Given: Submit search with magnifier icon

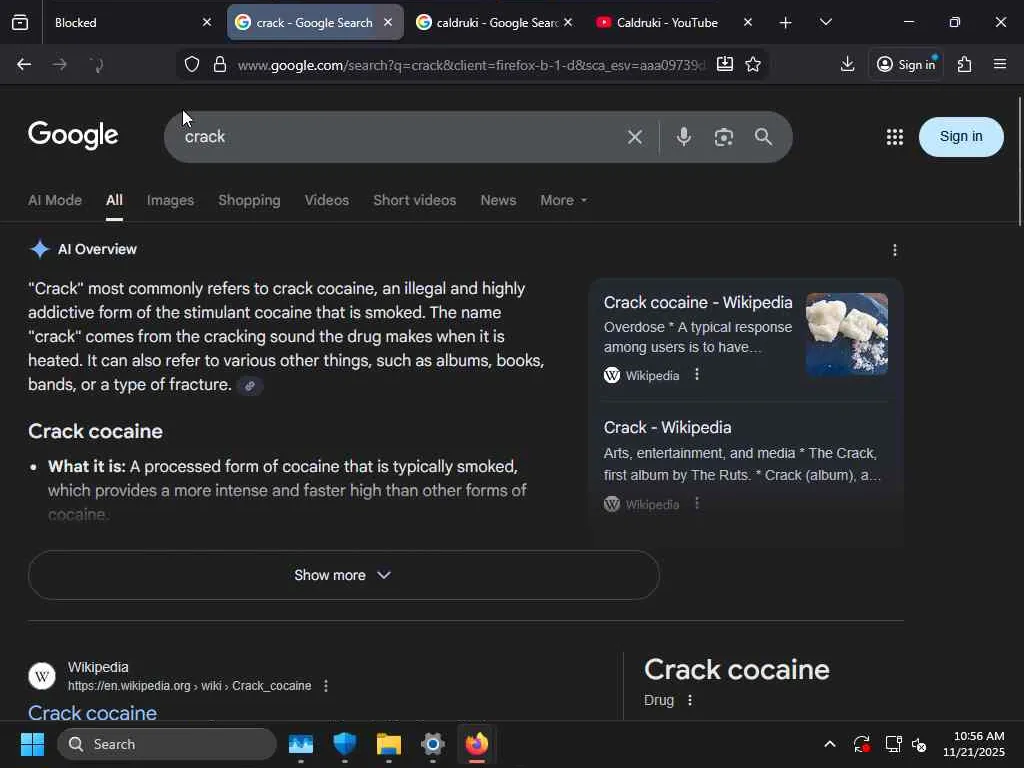Looking at the screenshot, I should pyautogui.click(x=763, y=136).
